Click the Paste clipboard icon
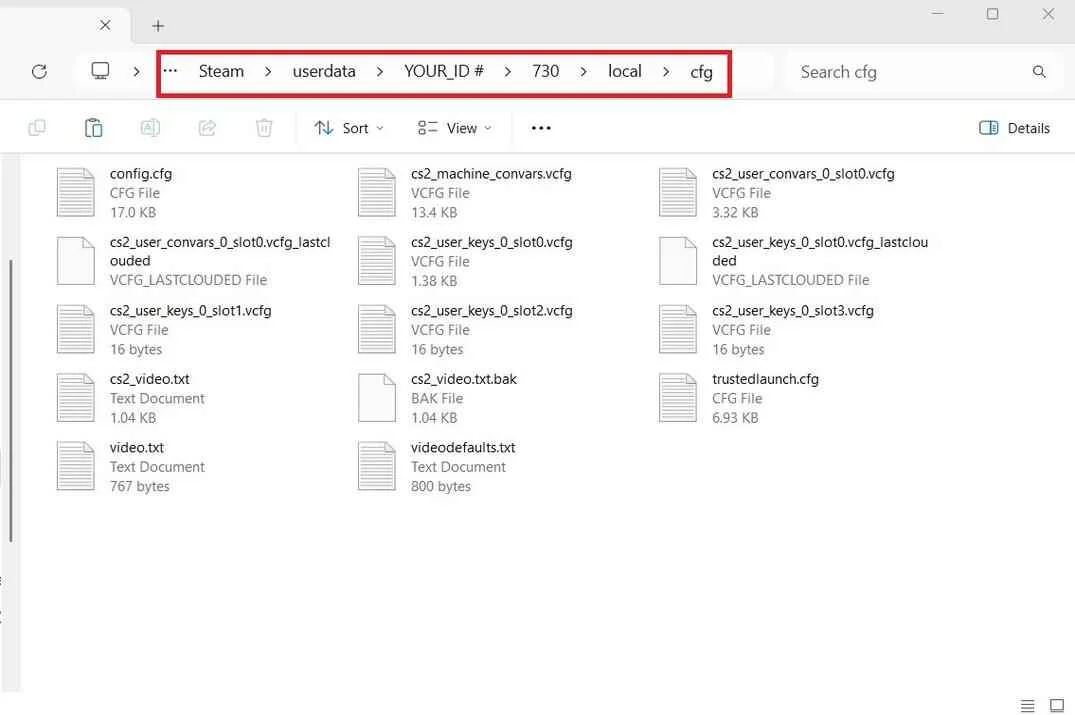The height and width of the screenshot is (715, 1075). [x=93, y=128]
